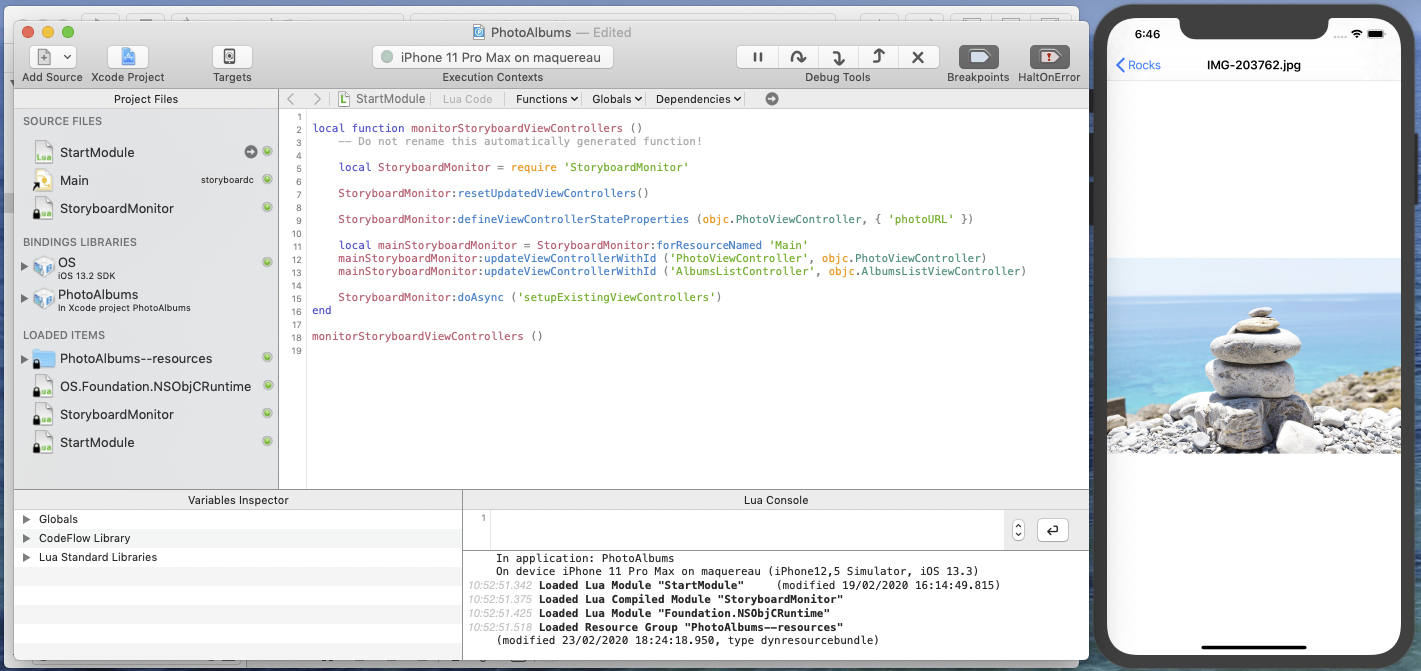Image resolution: width=1421 pixels, height=671 pixels.
Task: Tap the Rocks back button in simulator
Action: [x=1138, y=65]
